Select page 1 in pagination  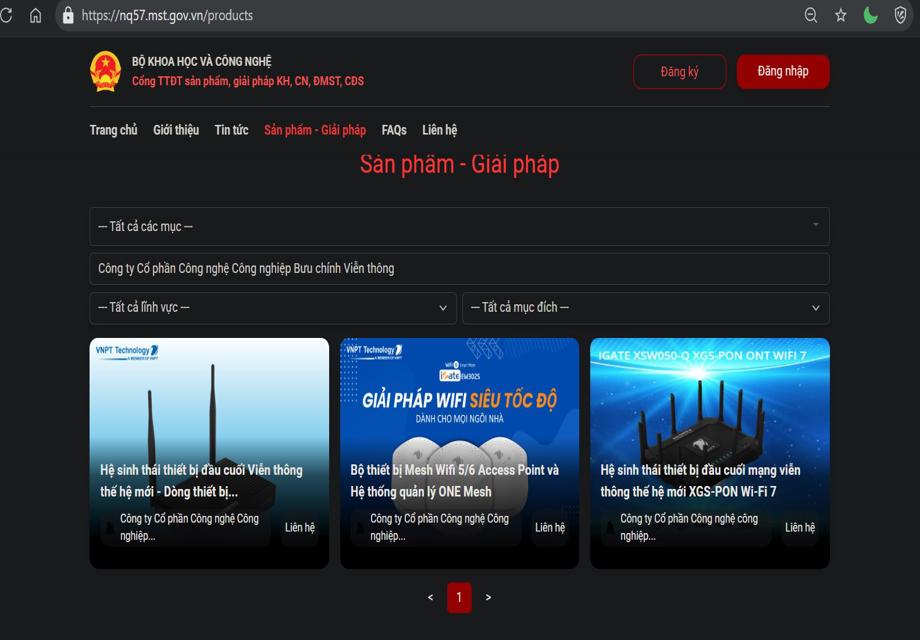[459, 597]
